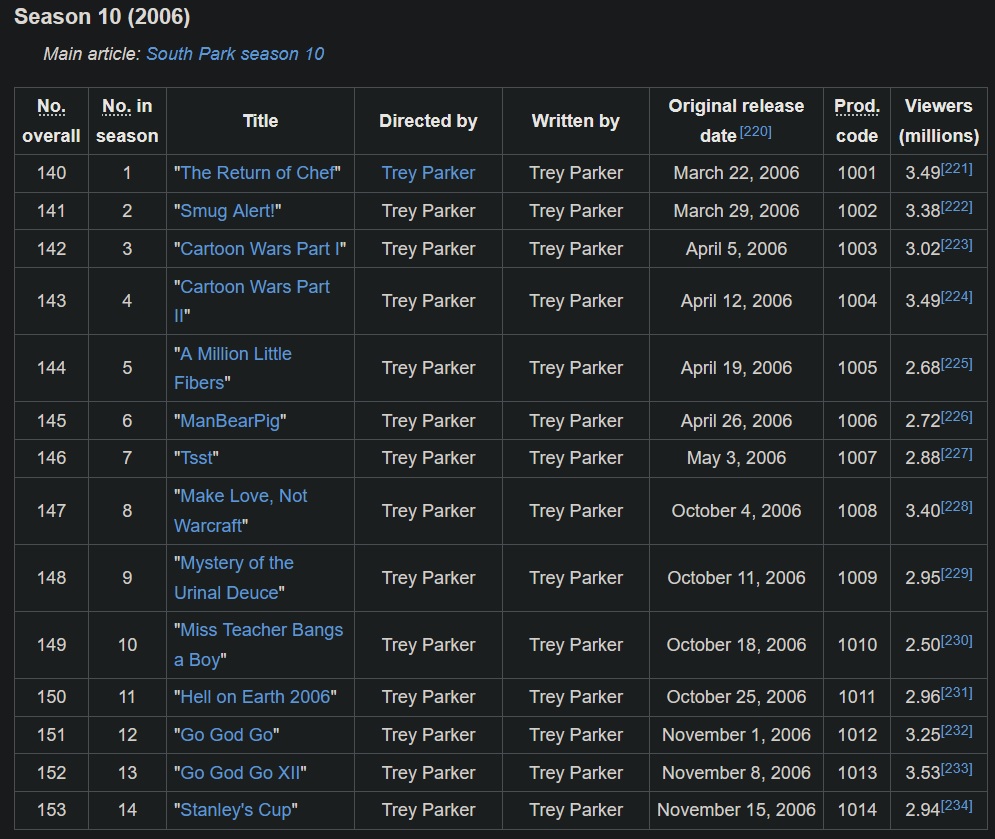Click the "November 15, 2006" release date cell
This screenshot has width=995, height=839.
(x=736, y=810)
